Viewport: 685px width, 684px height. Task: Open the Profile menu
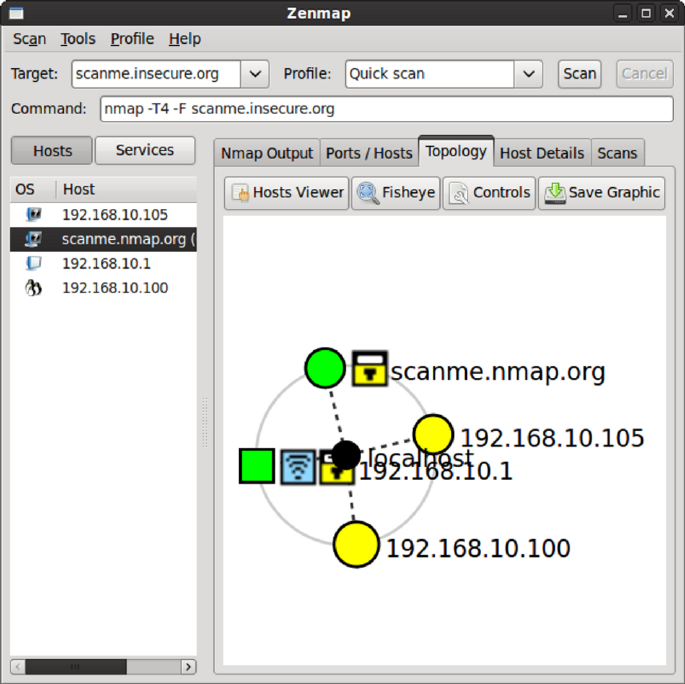point(132,39)
